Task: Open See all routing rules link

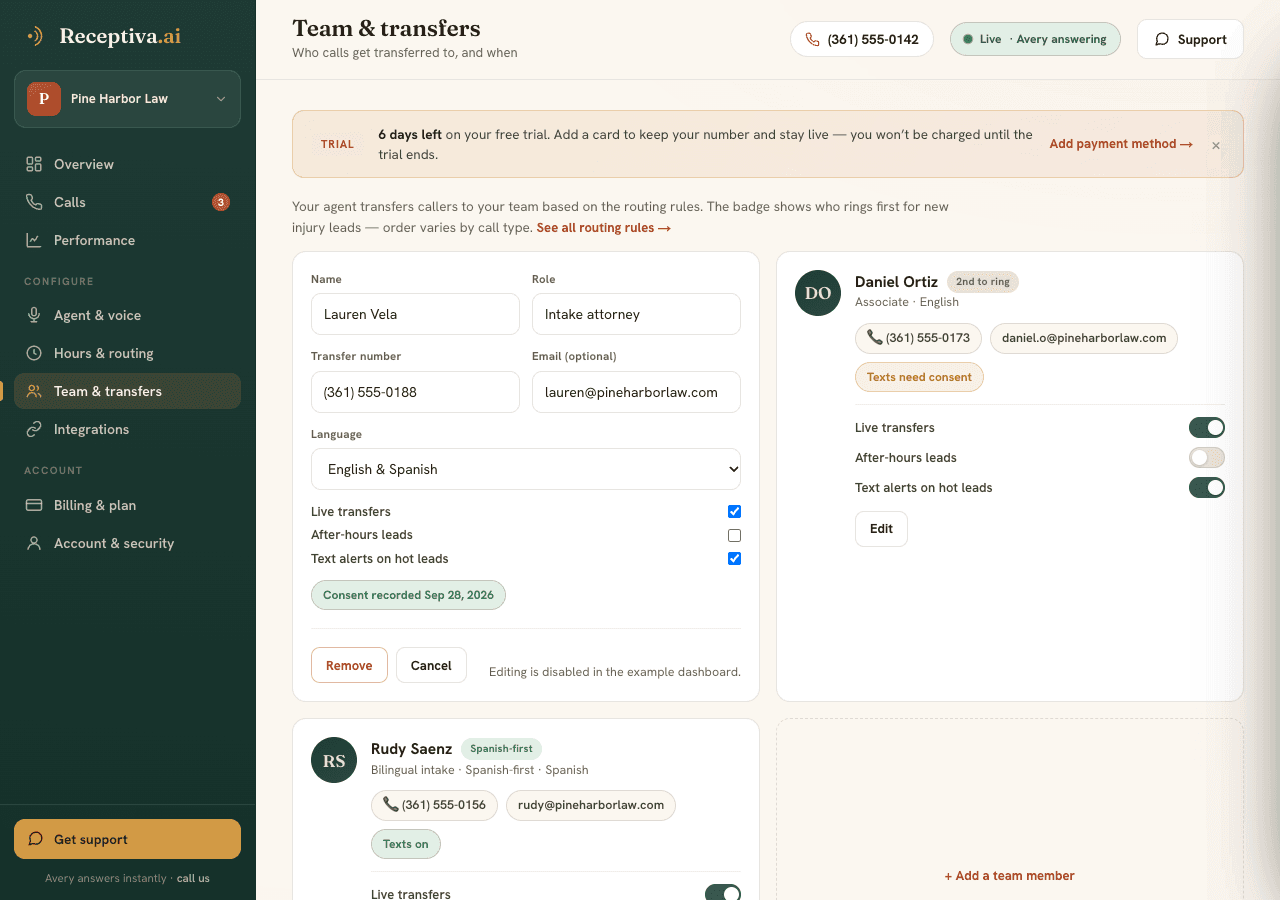Action: click(x=603, y=228)
